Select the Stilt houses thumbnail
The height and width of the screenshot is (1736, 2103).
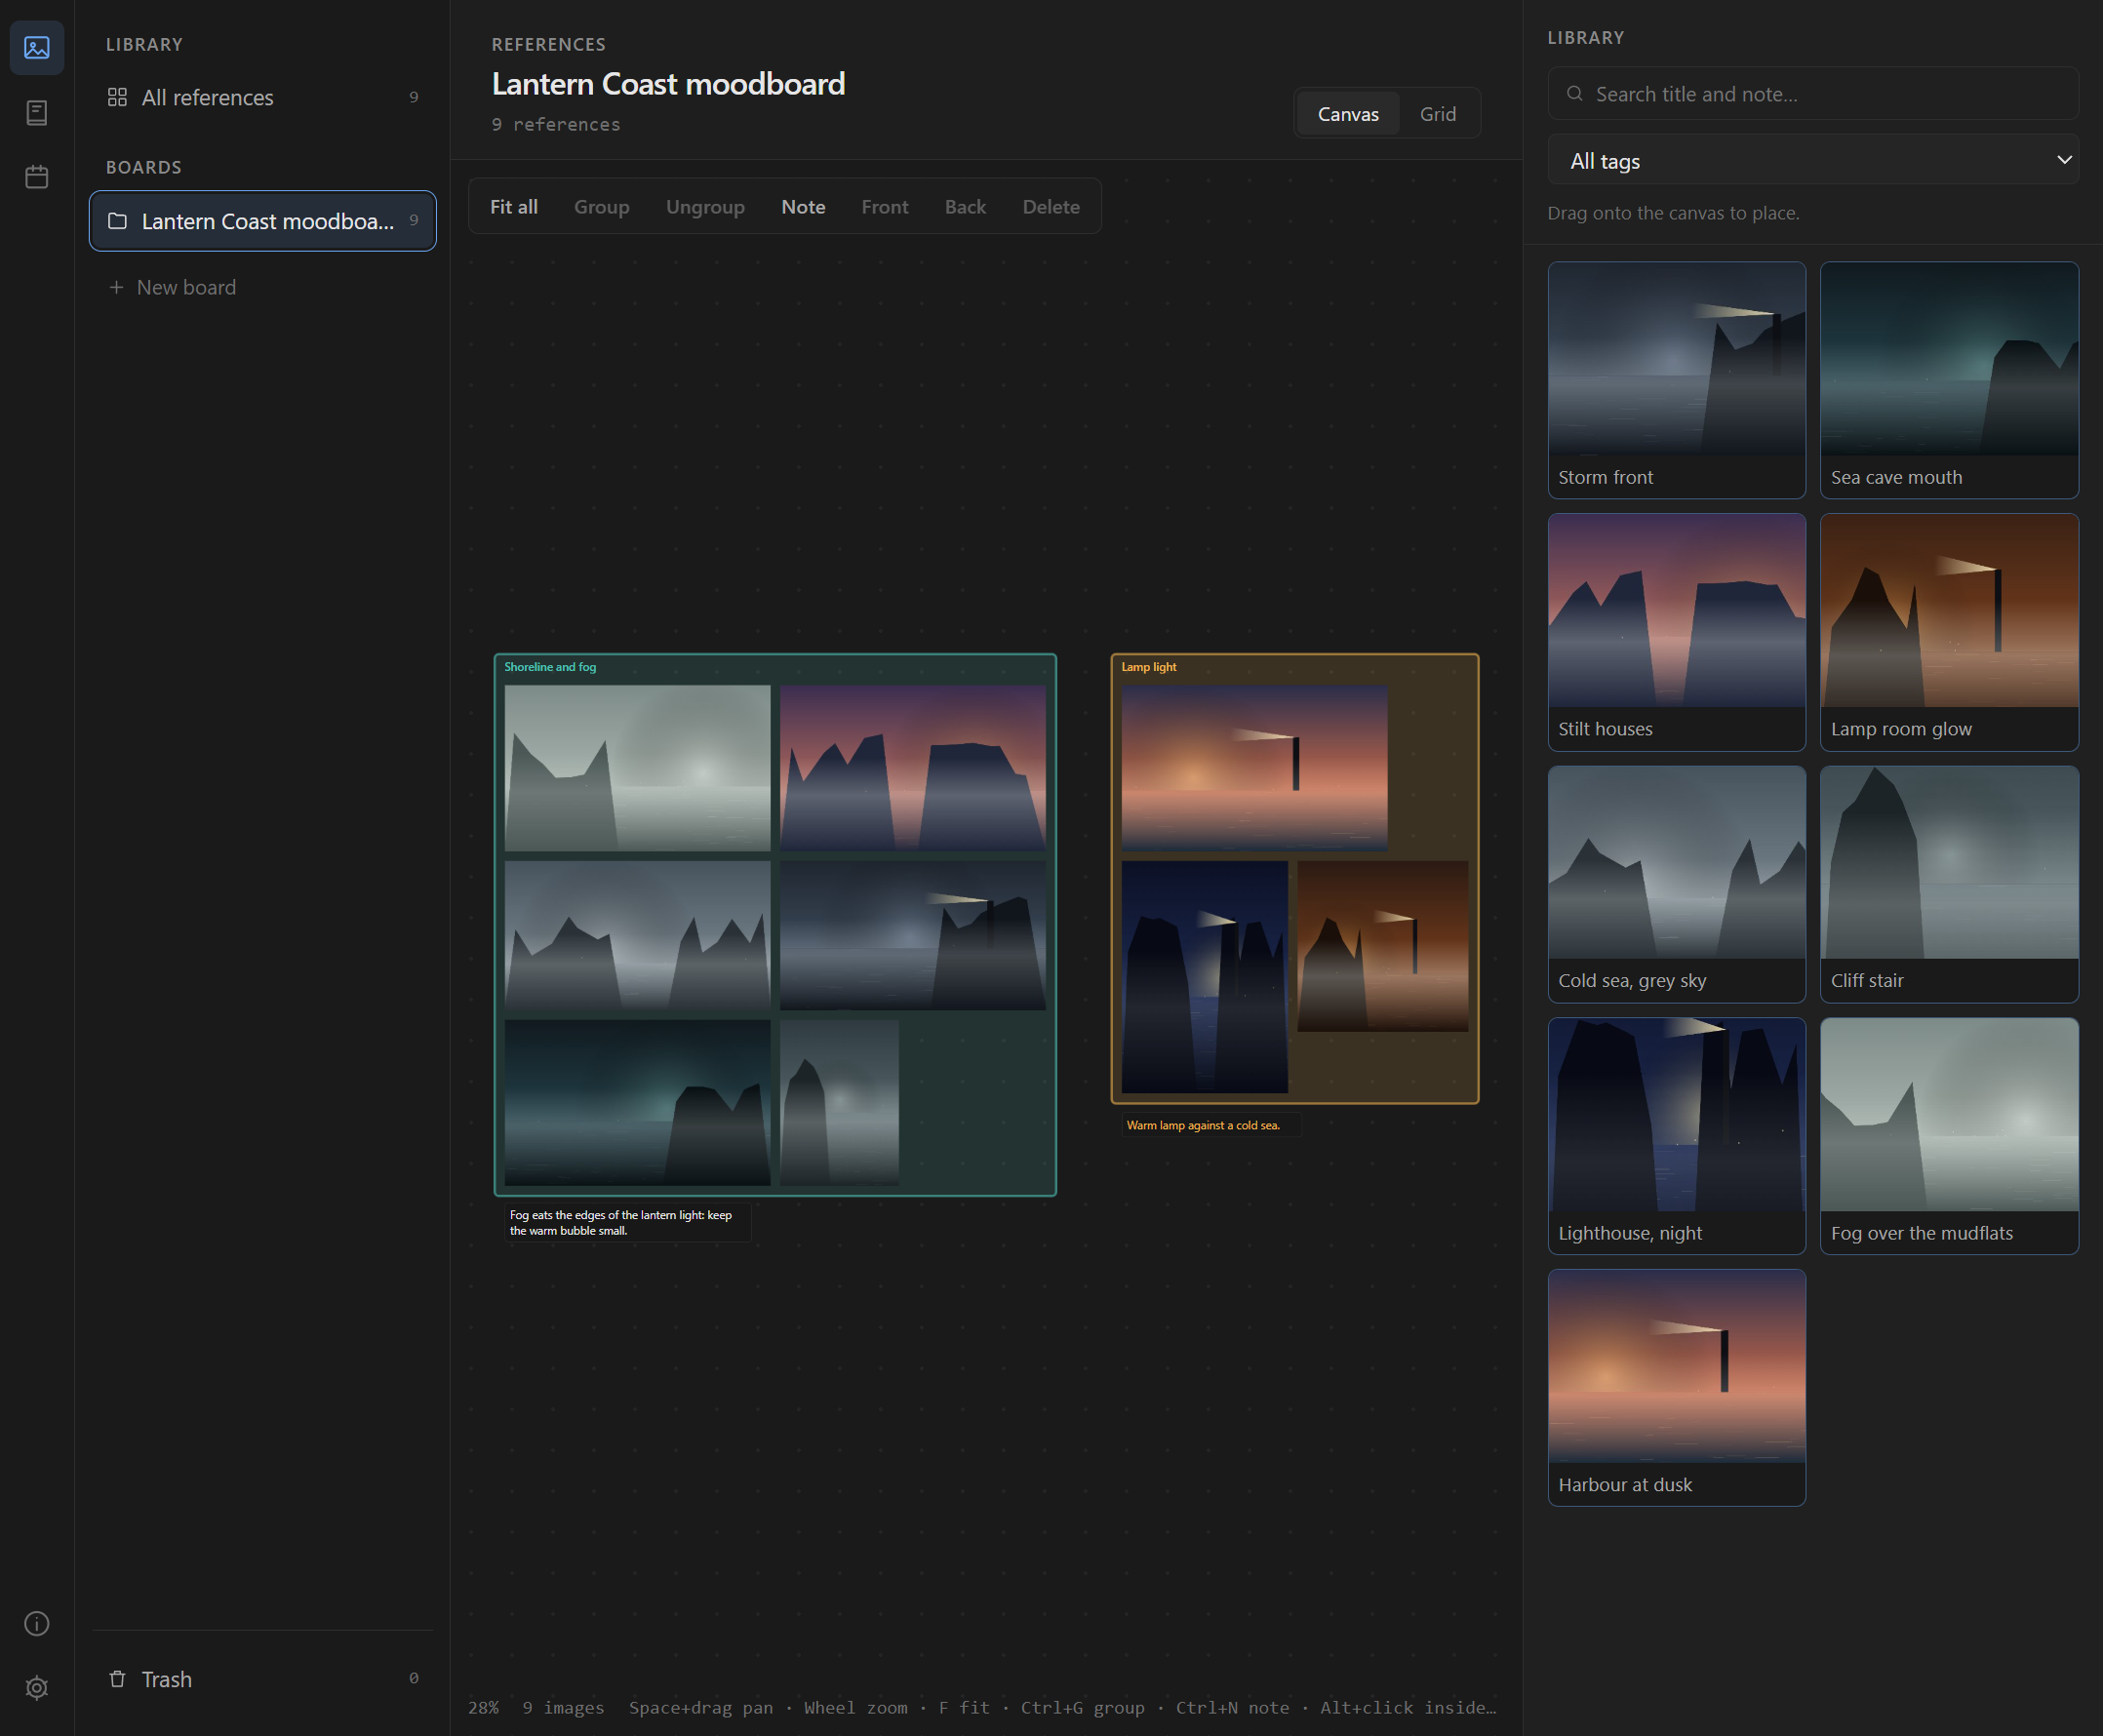[x=1676, y=632]
